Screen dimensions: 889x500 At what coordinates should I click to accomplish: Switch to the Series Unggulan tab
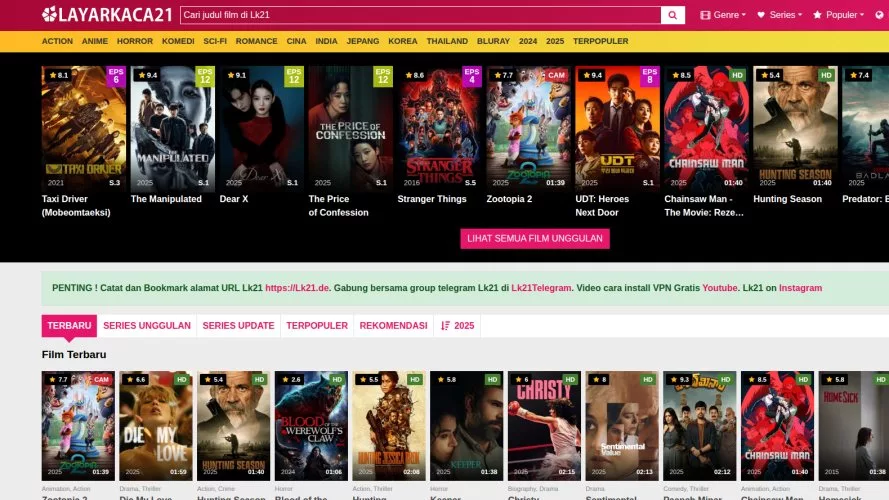tap(147, 326)
